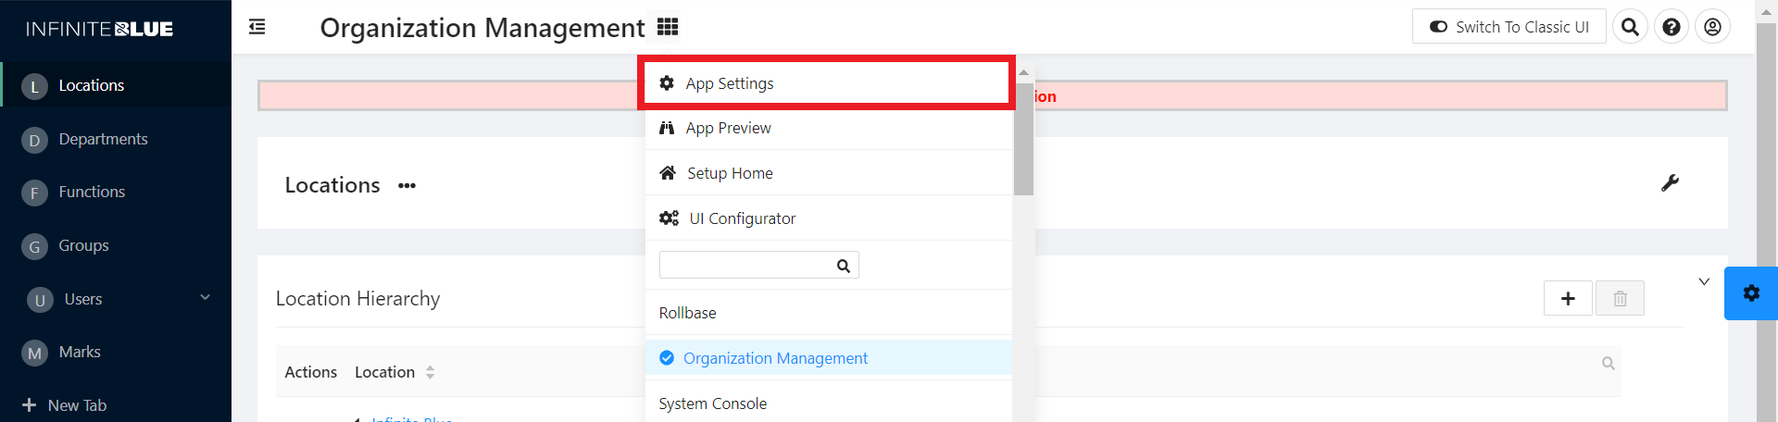The height and width of the screenshot is (422, 1778).
Task: Open the help question mark icon
Action: point(1671,27)
